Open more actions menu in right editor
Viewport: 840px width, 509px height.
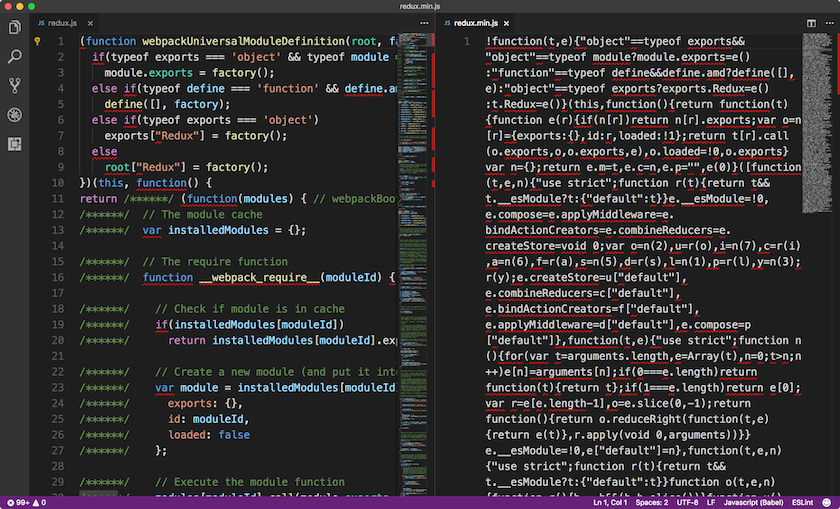tap(829, 23)
